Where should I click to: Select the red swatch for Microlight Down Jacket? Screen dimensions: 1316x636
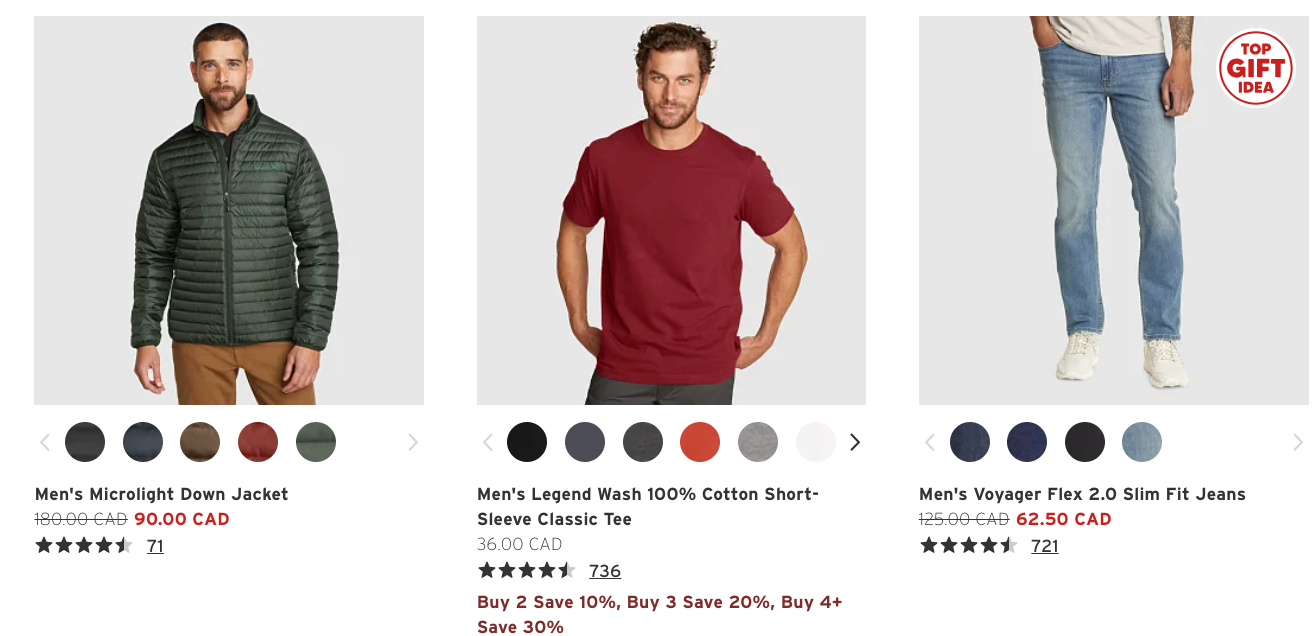(258, 442)
